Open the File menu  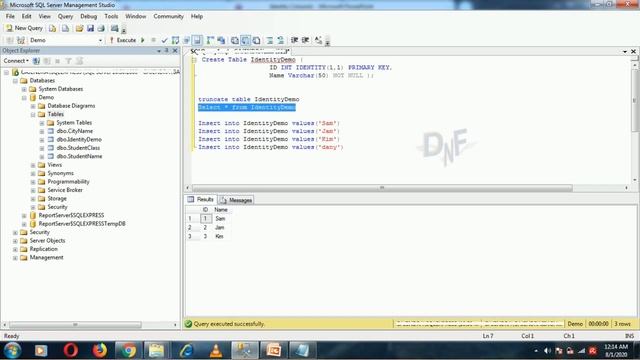point(10,16)
